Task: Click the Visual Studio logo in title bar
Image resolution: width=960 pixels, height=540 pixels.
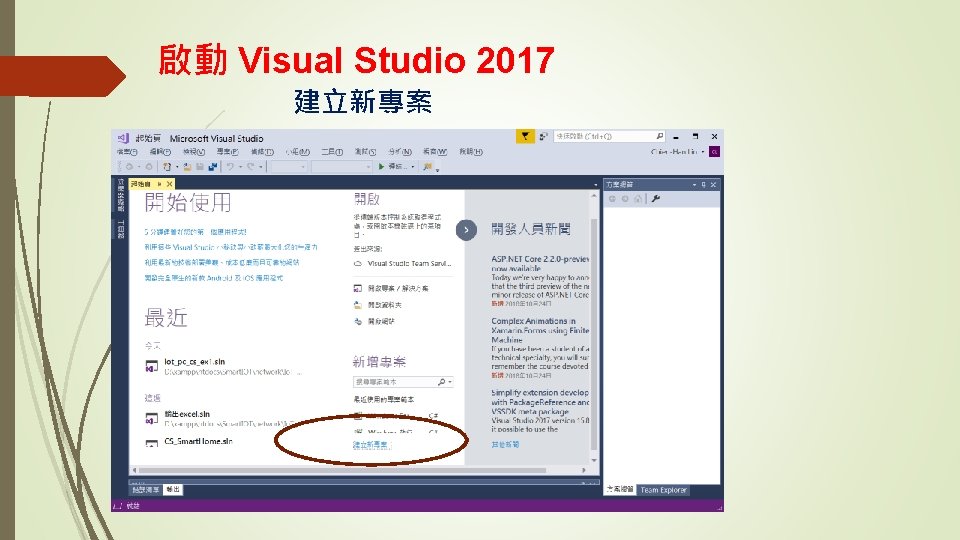Action: pos(123,138)
